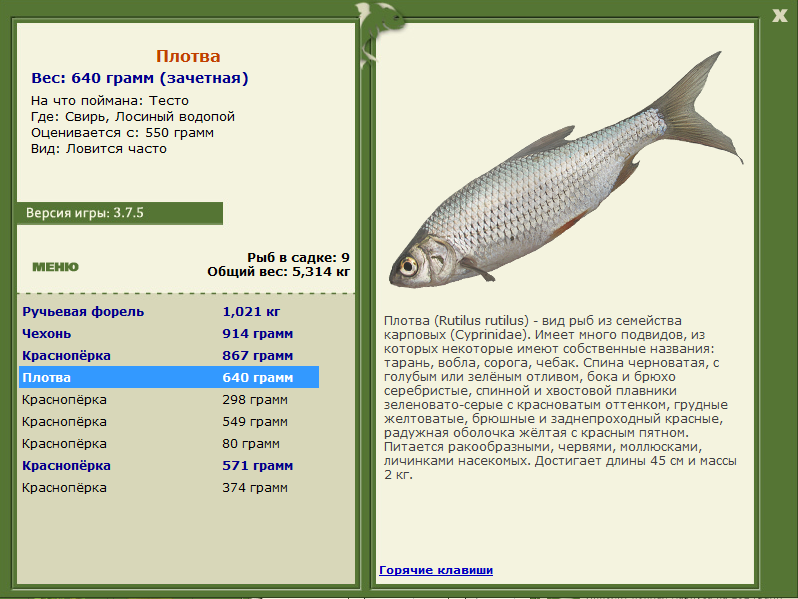Click the Rutilus rutilus description paragraph

coord(560,397)
